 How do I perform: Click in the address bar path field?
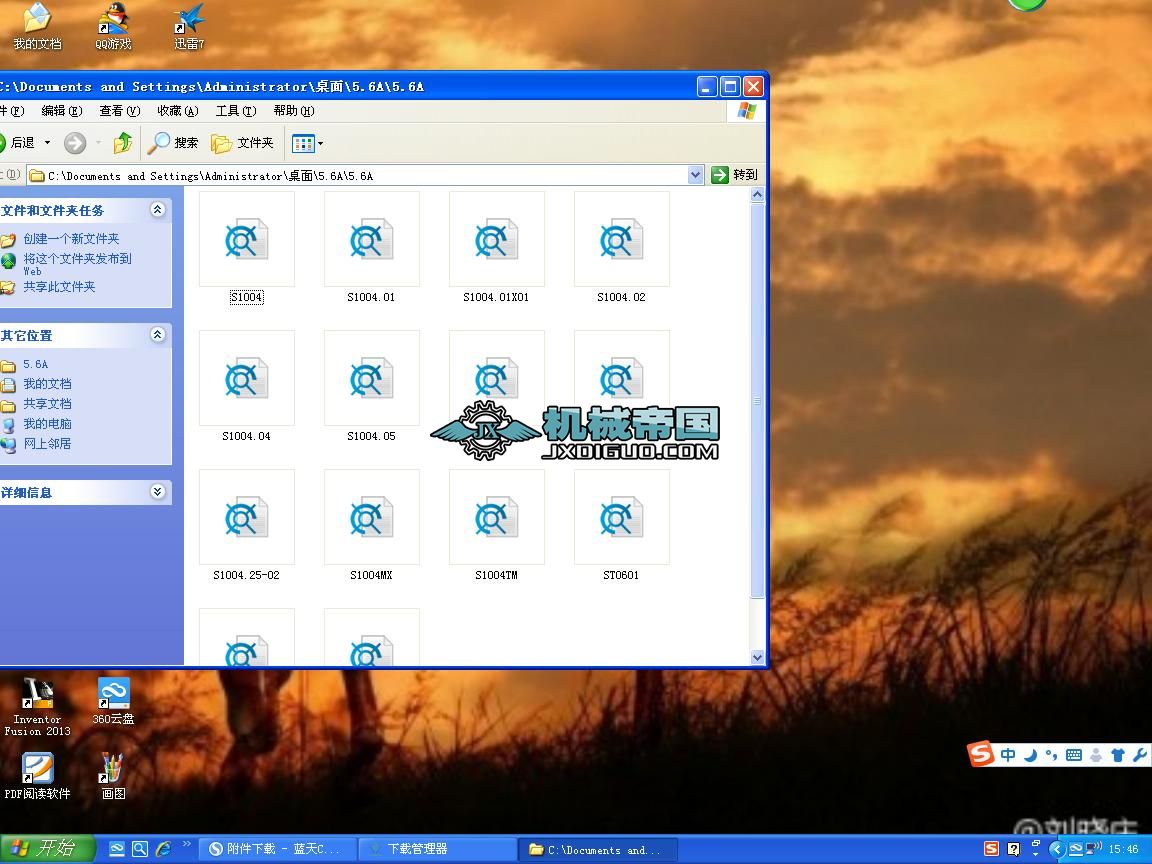point(358,176)
